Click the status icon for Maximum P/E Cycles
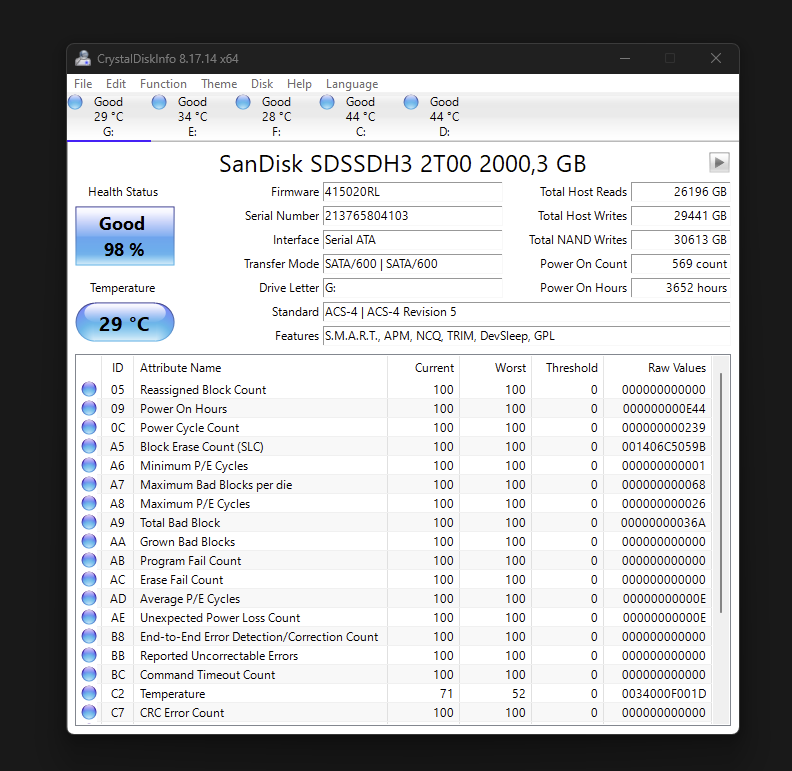 point(89,503)
